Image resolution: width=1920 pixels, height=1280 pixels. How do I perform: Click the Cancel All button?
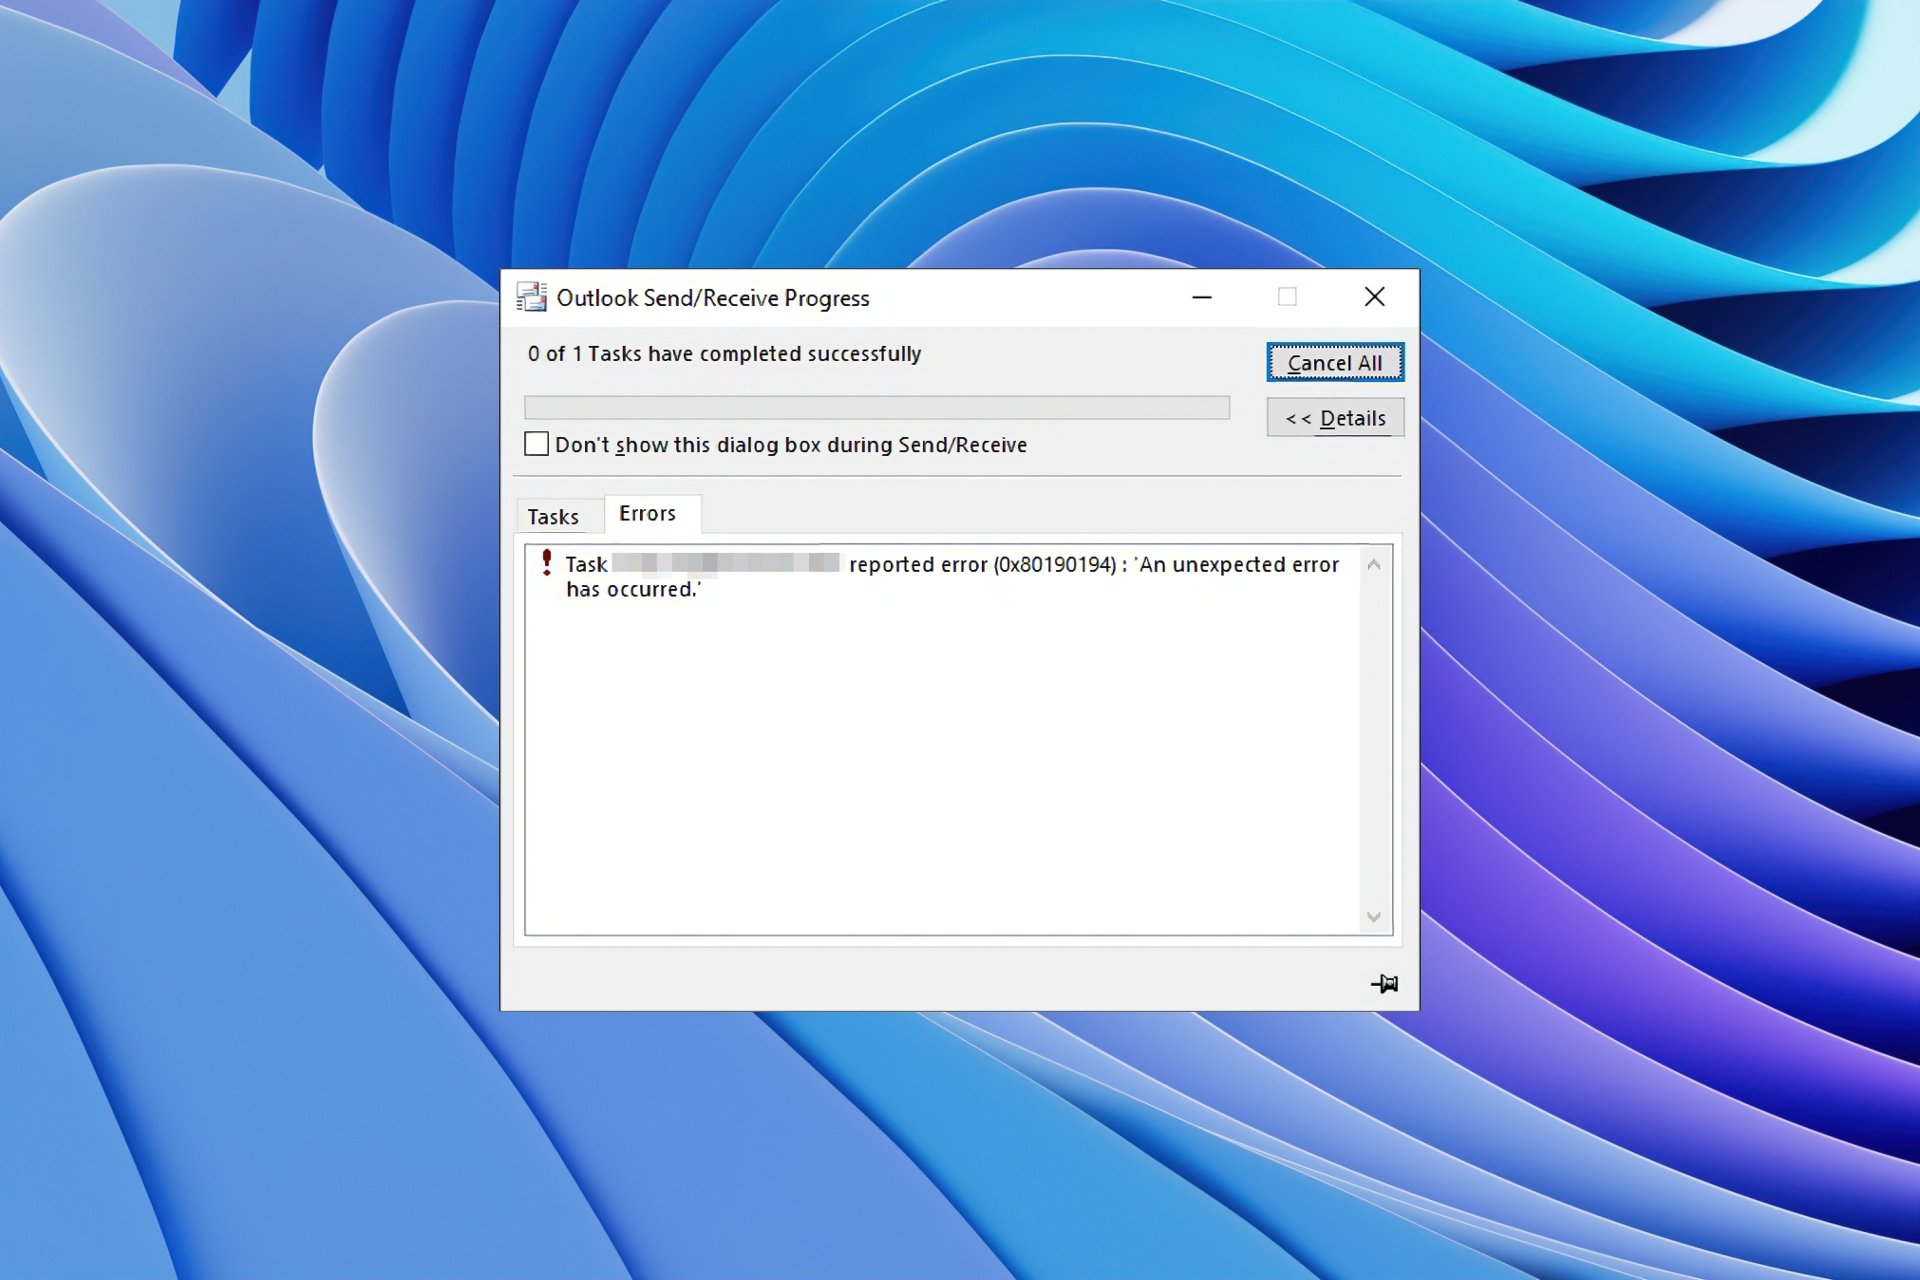1335,362
